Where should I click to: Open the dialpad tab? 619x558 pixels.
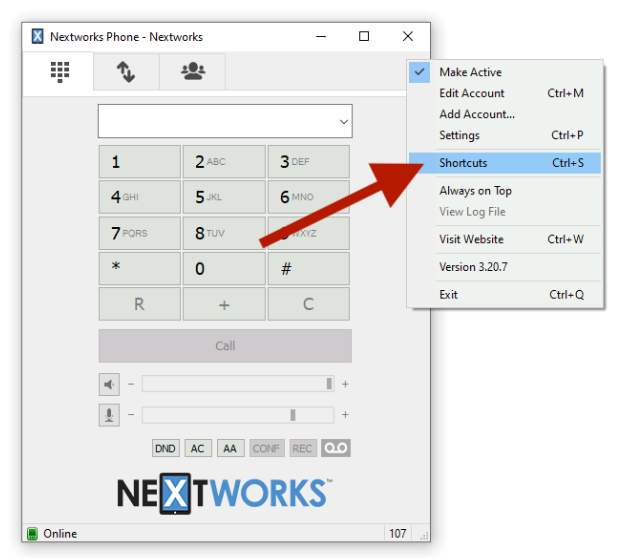pyautogui.click(x=58, y=72)
